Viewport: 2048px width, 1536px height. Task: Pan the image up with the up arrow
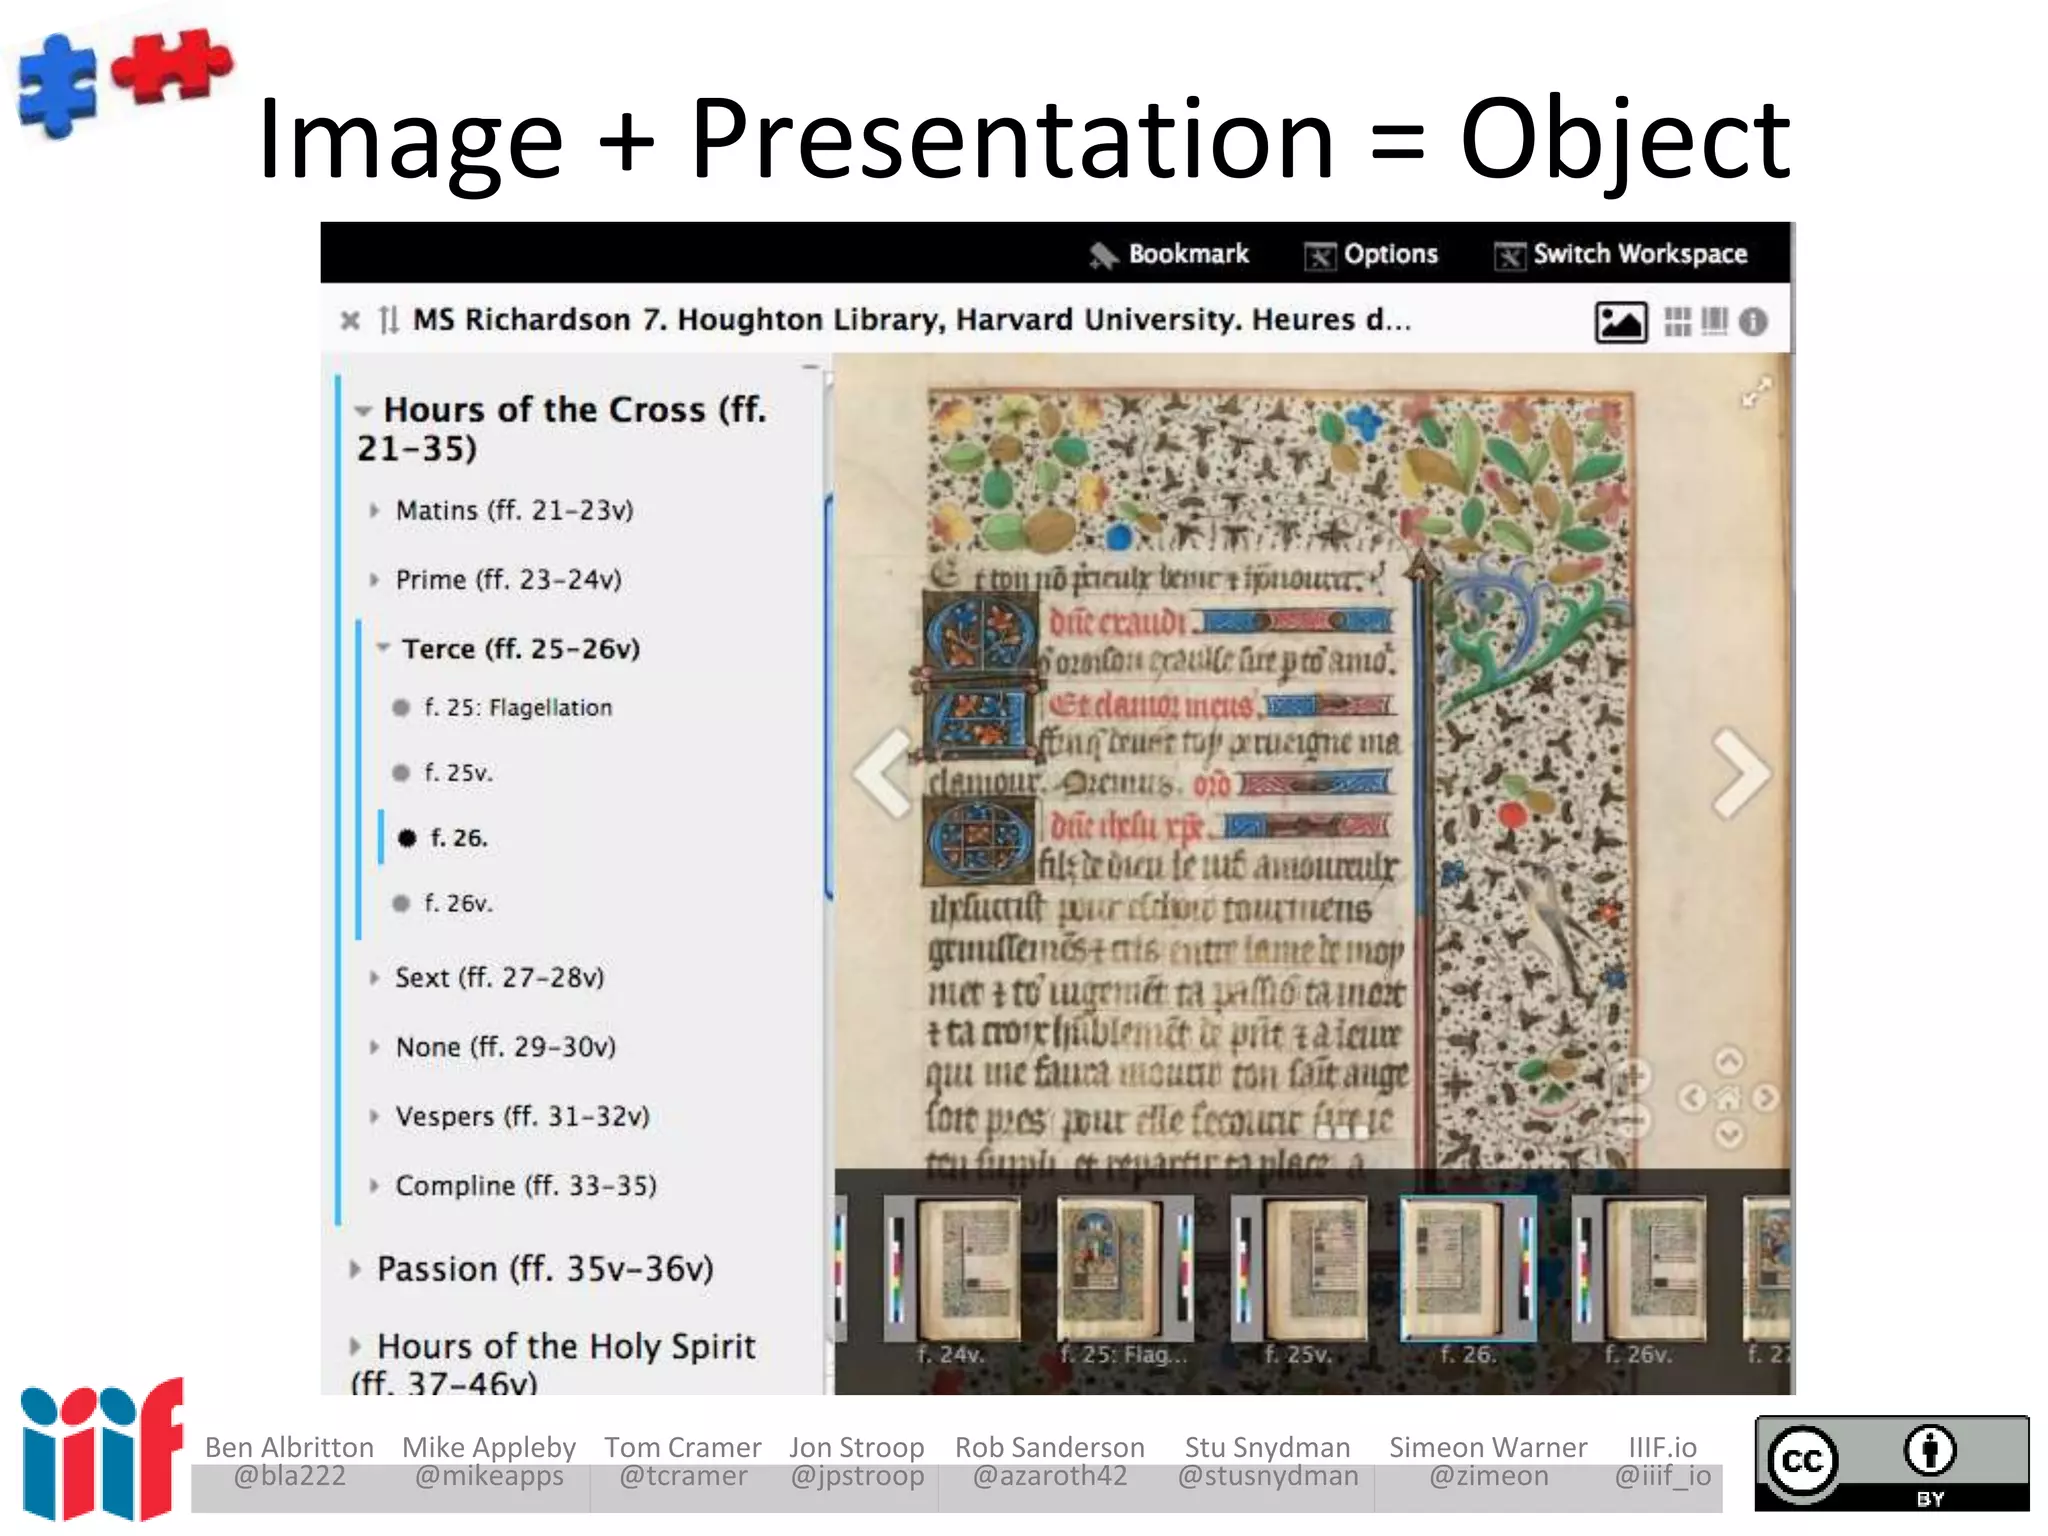point(1729,1060)
